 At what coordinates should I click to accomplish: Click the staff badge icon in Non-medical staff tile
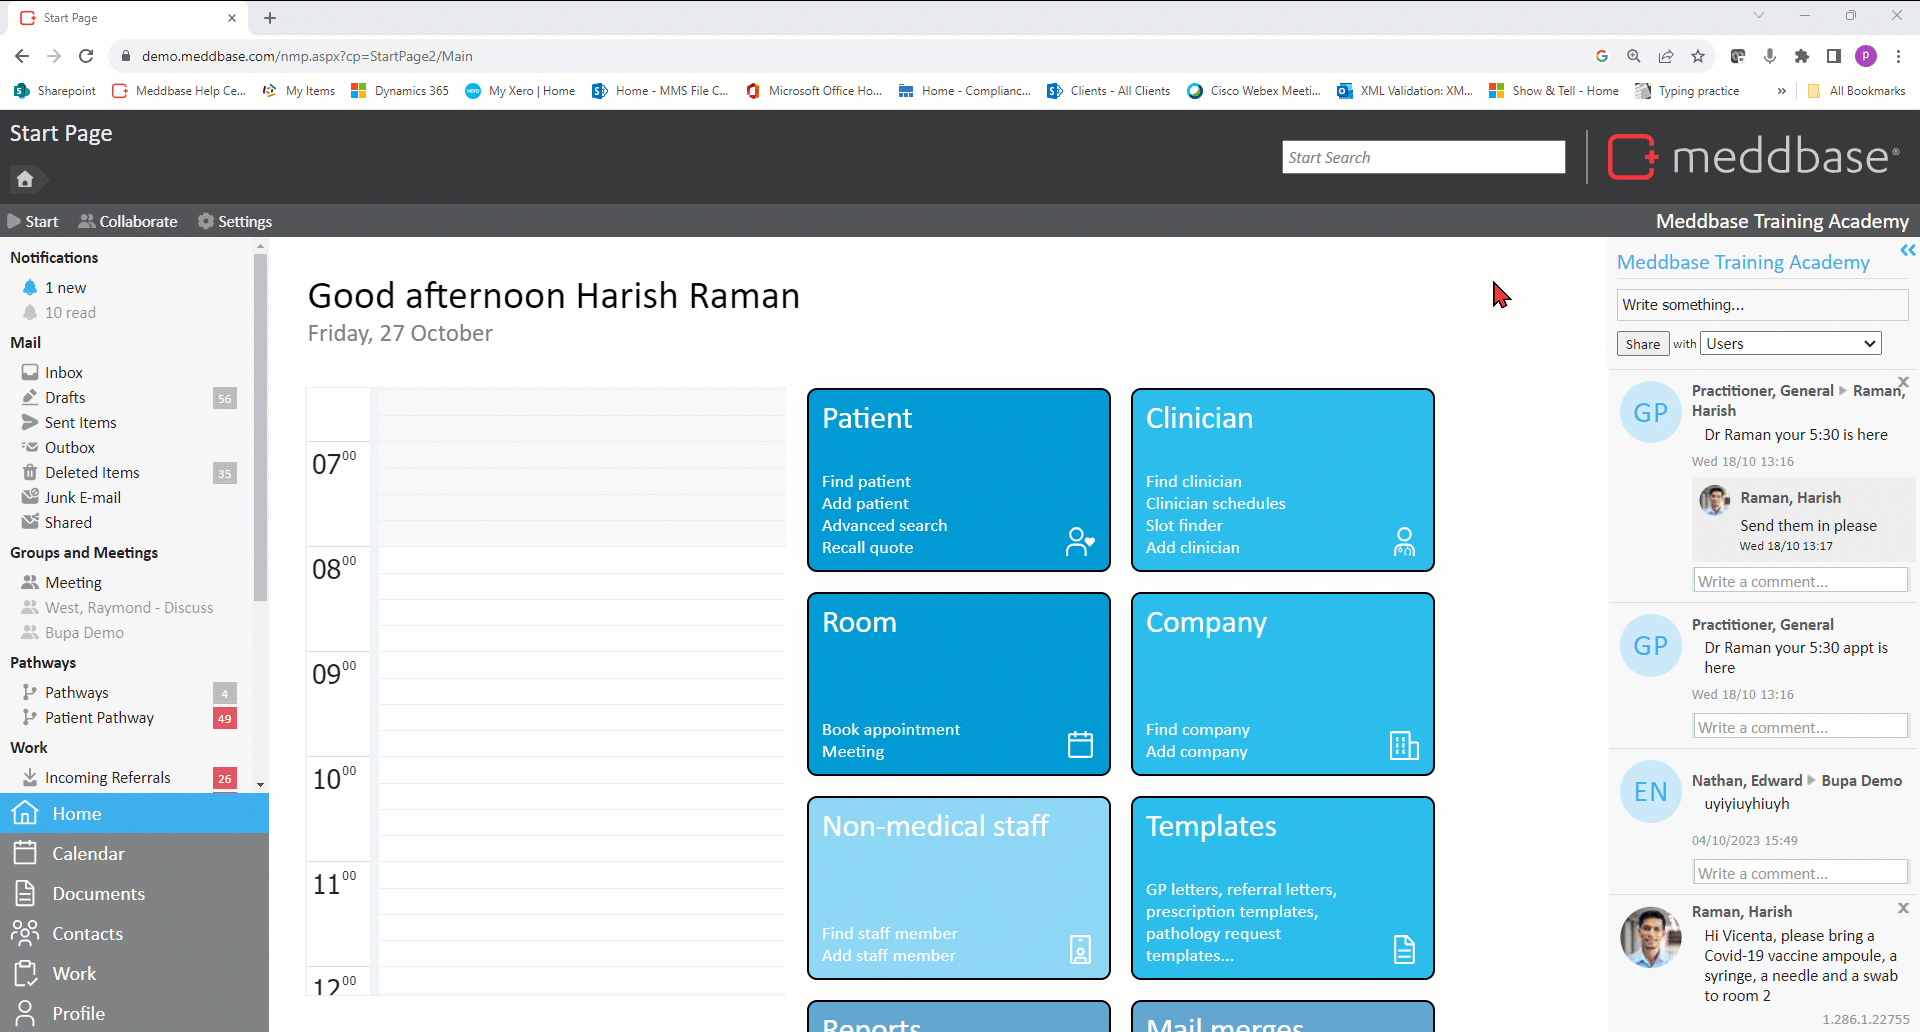pyautogui.click(x=1080, y=949)
